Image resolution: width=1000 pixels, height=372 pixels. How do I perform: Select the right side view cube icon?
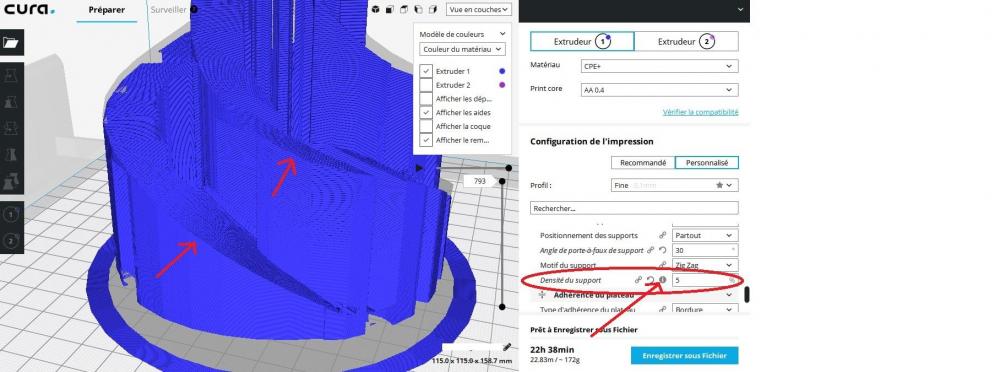(x=432, y=10)
